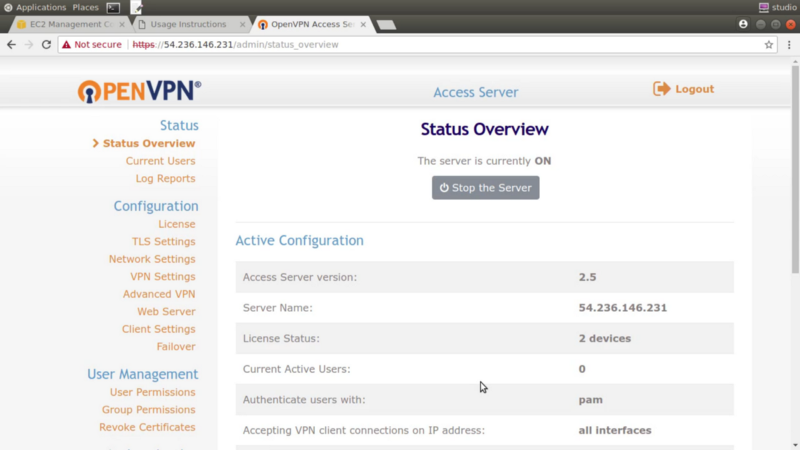
Task: Click Server Name value 54.236.146.231
Action: 622,308
